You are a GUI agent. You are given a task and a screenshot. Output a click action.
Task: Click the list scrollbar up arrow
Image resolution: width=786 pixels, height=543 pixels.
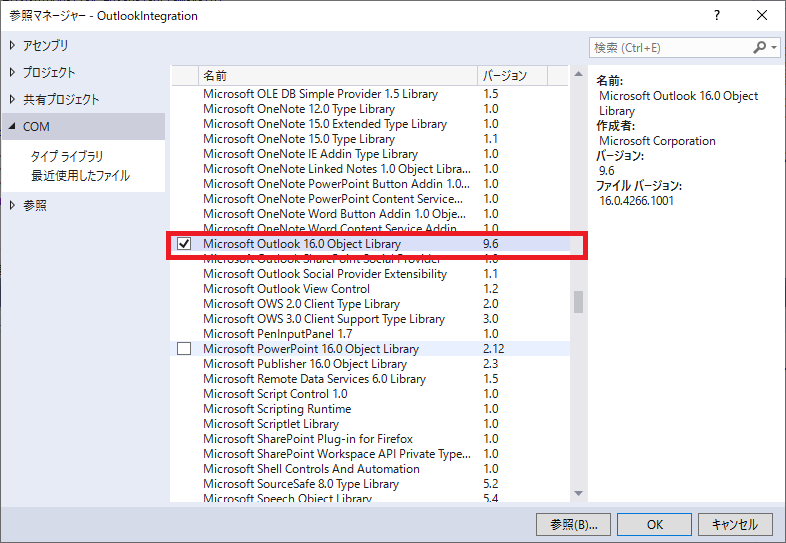[578, 74]
